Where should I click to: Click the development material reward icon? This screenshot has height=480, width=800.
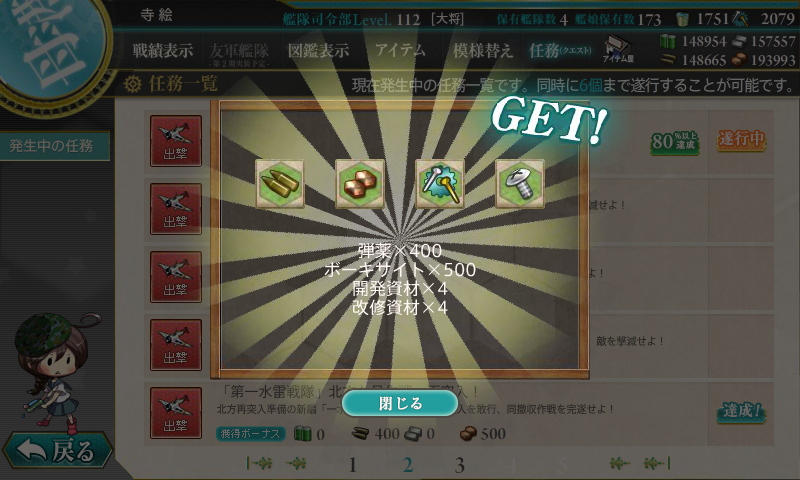coord(440,184)
